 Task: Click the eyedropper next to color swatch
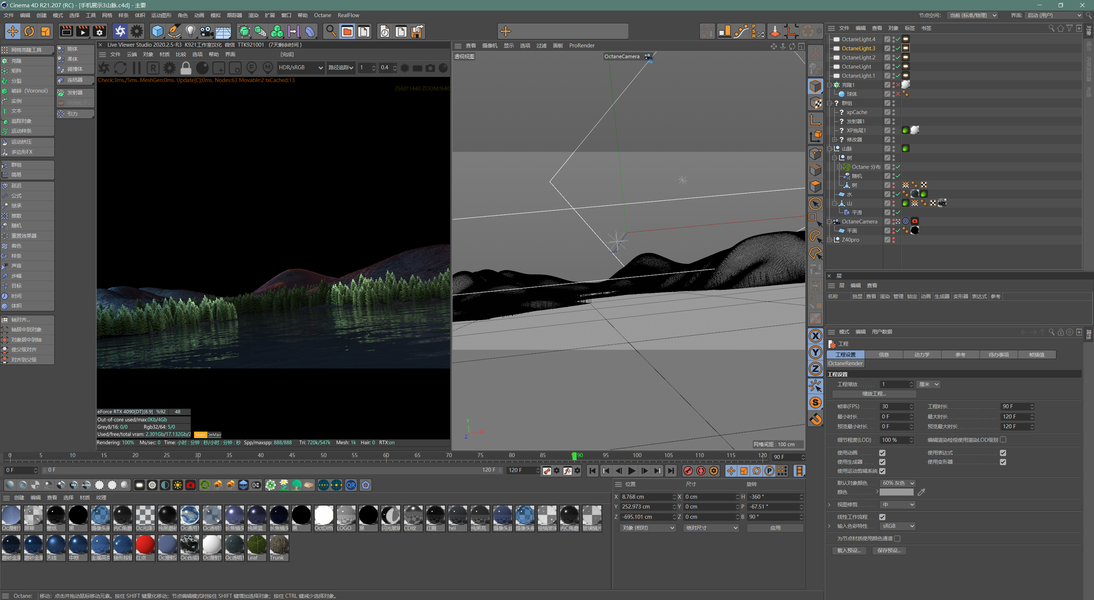[x=921, y=492]
